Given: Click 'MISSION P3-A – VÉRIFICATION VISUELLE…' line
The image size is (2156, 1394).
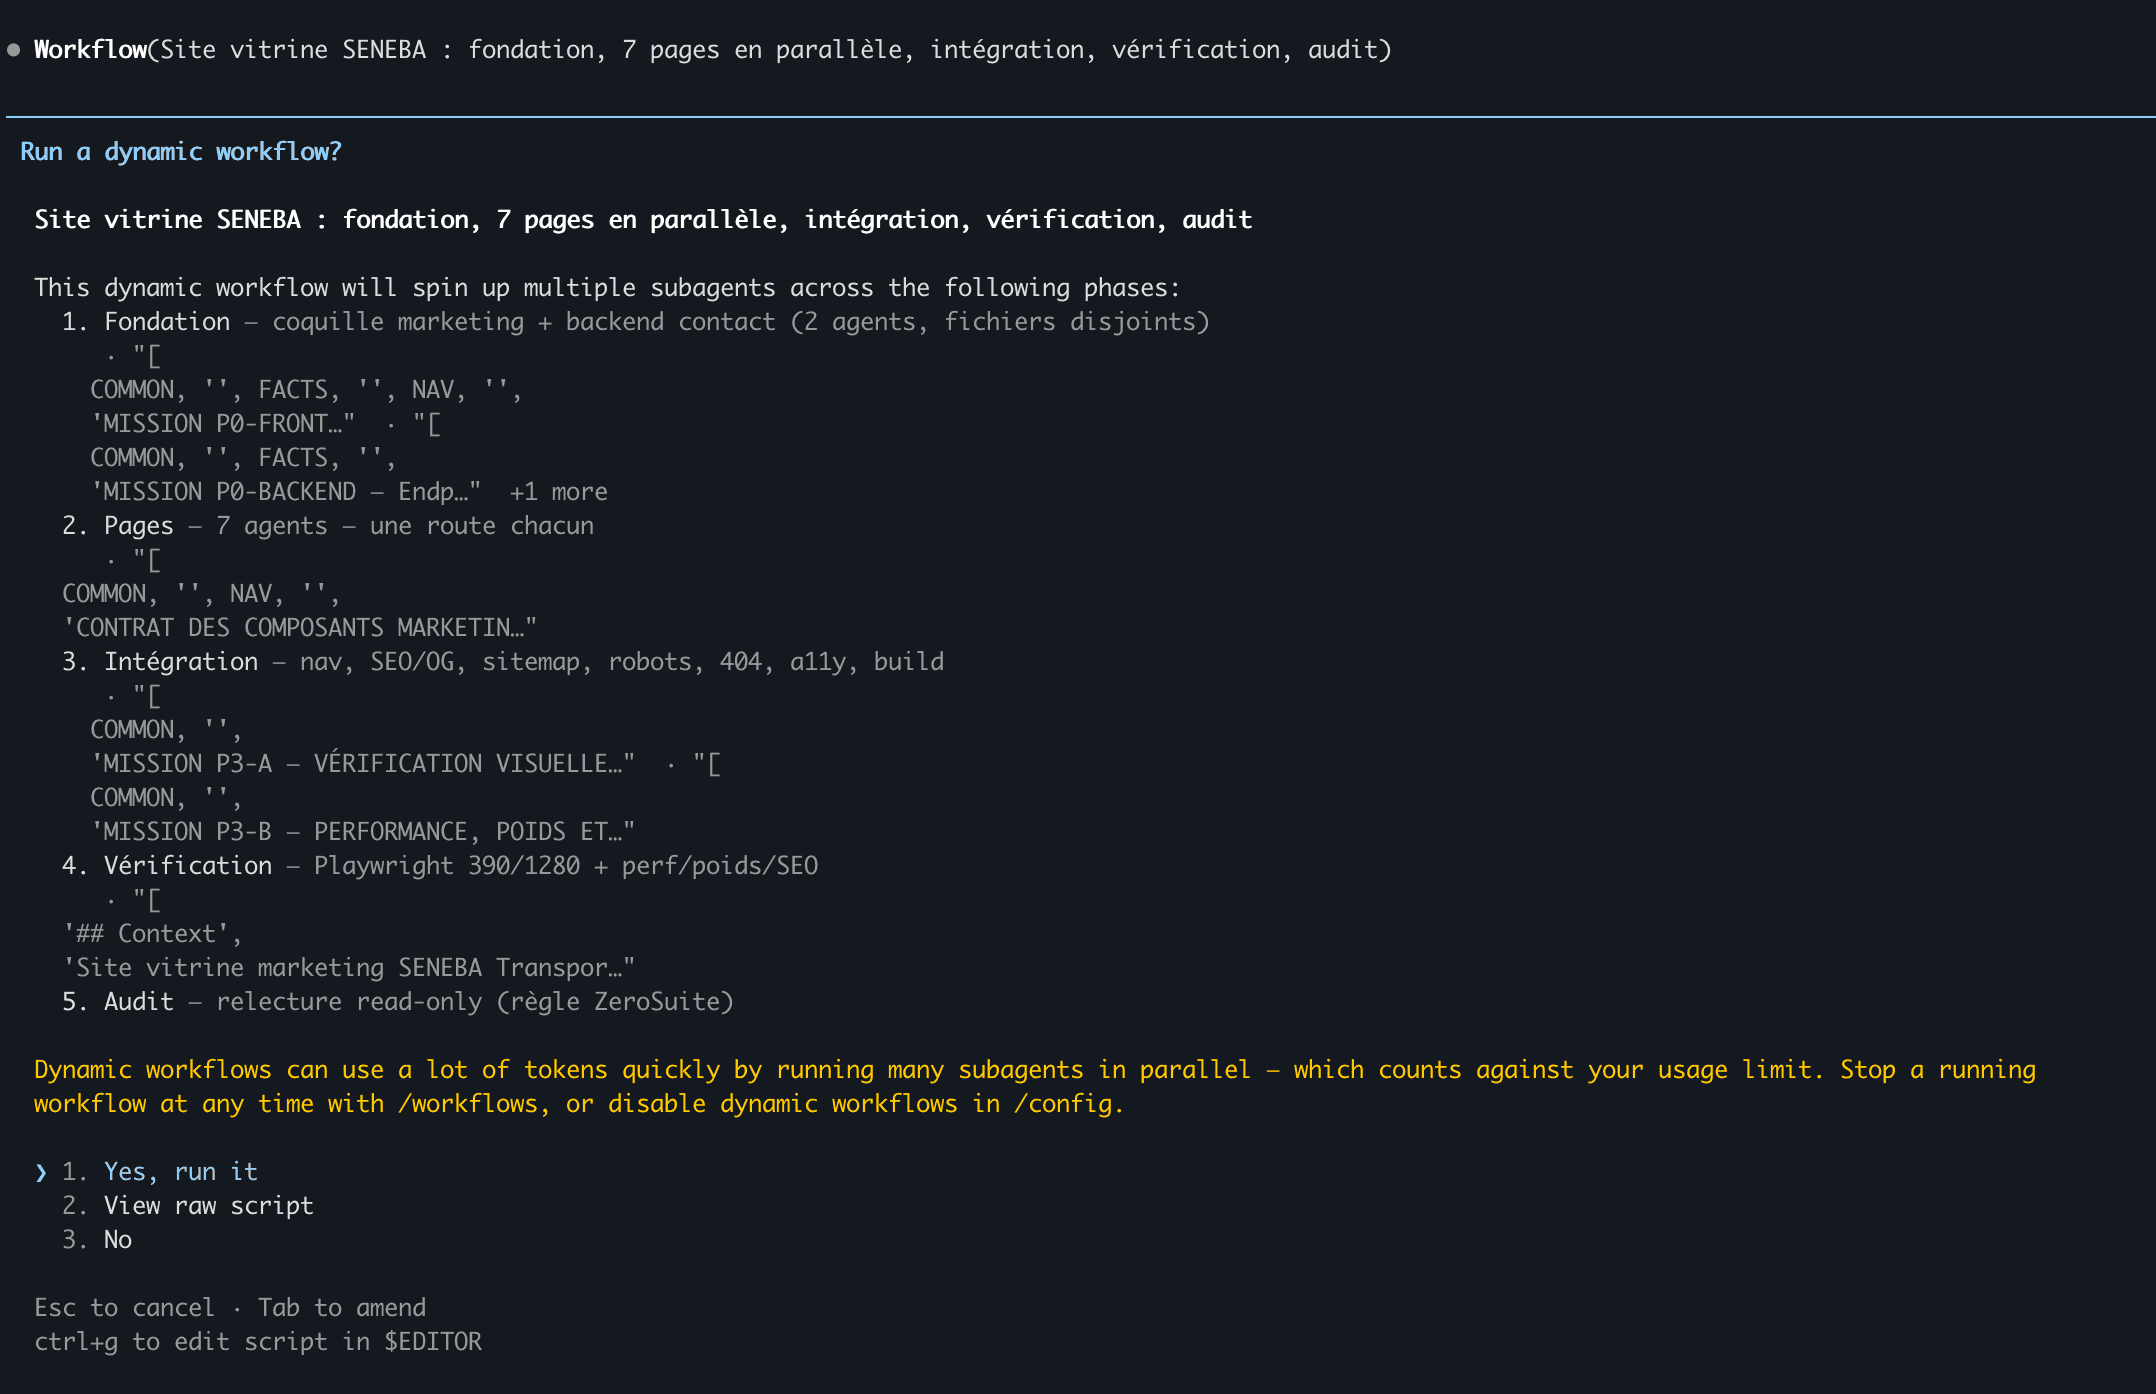Looking at the screenshot, I should 363,763.
